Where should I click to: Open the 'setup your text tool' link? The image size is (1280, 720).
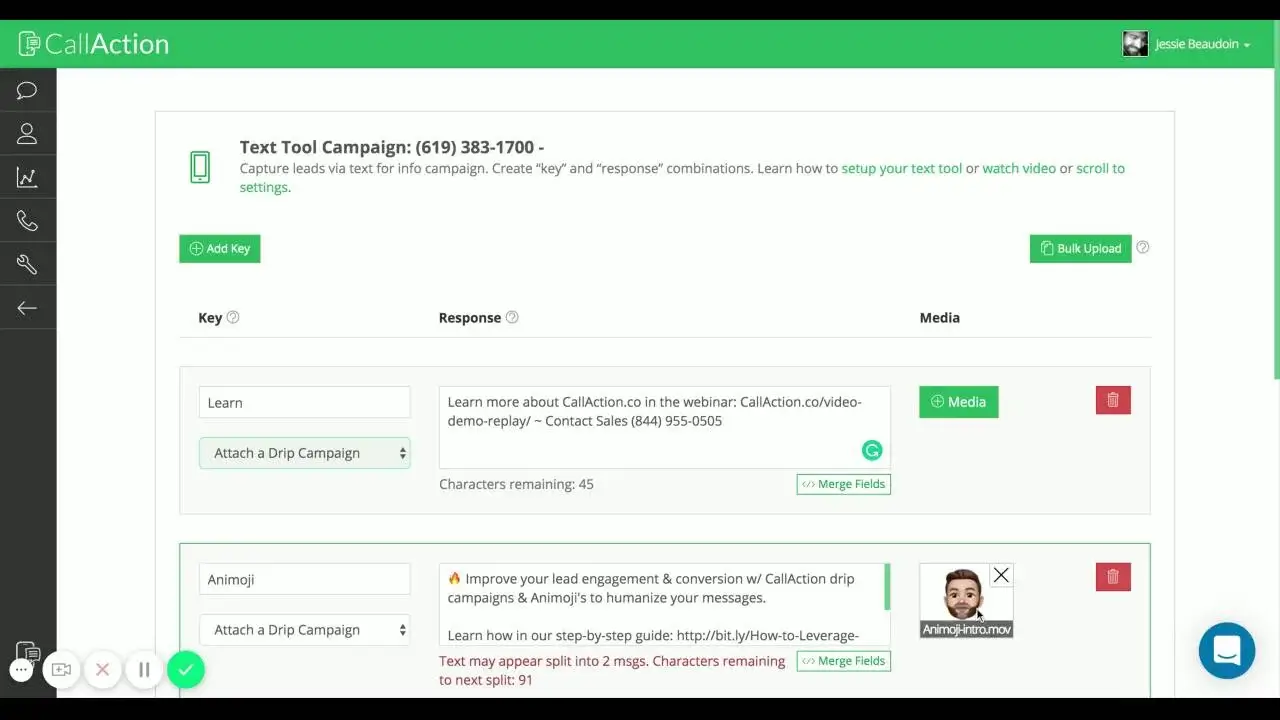[x=902, y=168]
